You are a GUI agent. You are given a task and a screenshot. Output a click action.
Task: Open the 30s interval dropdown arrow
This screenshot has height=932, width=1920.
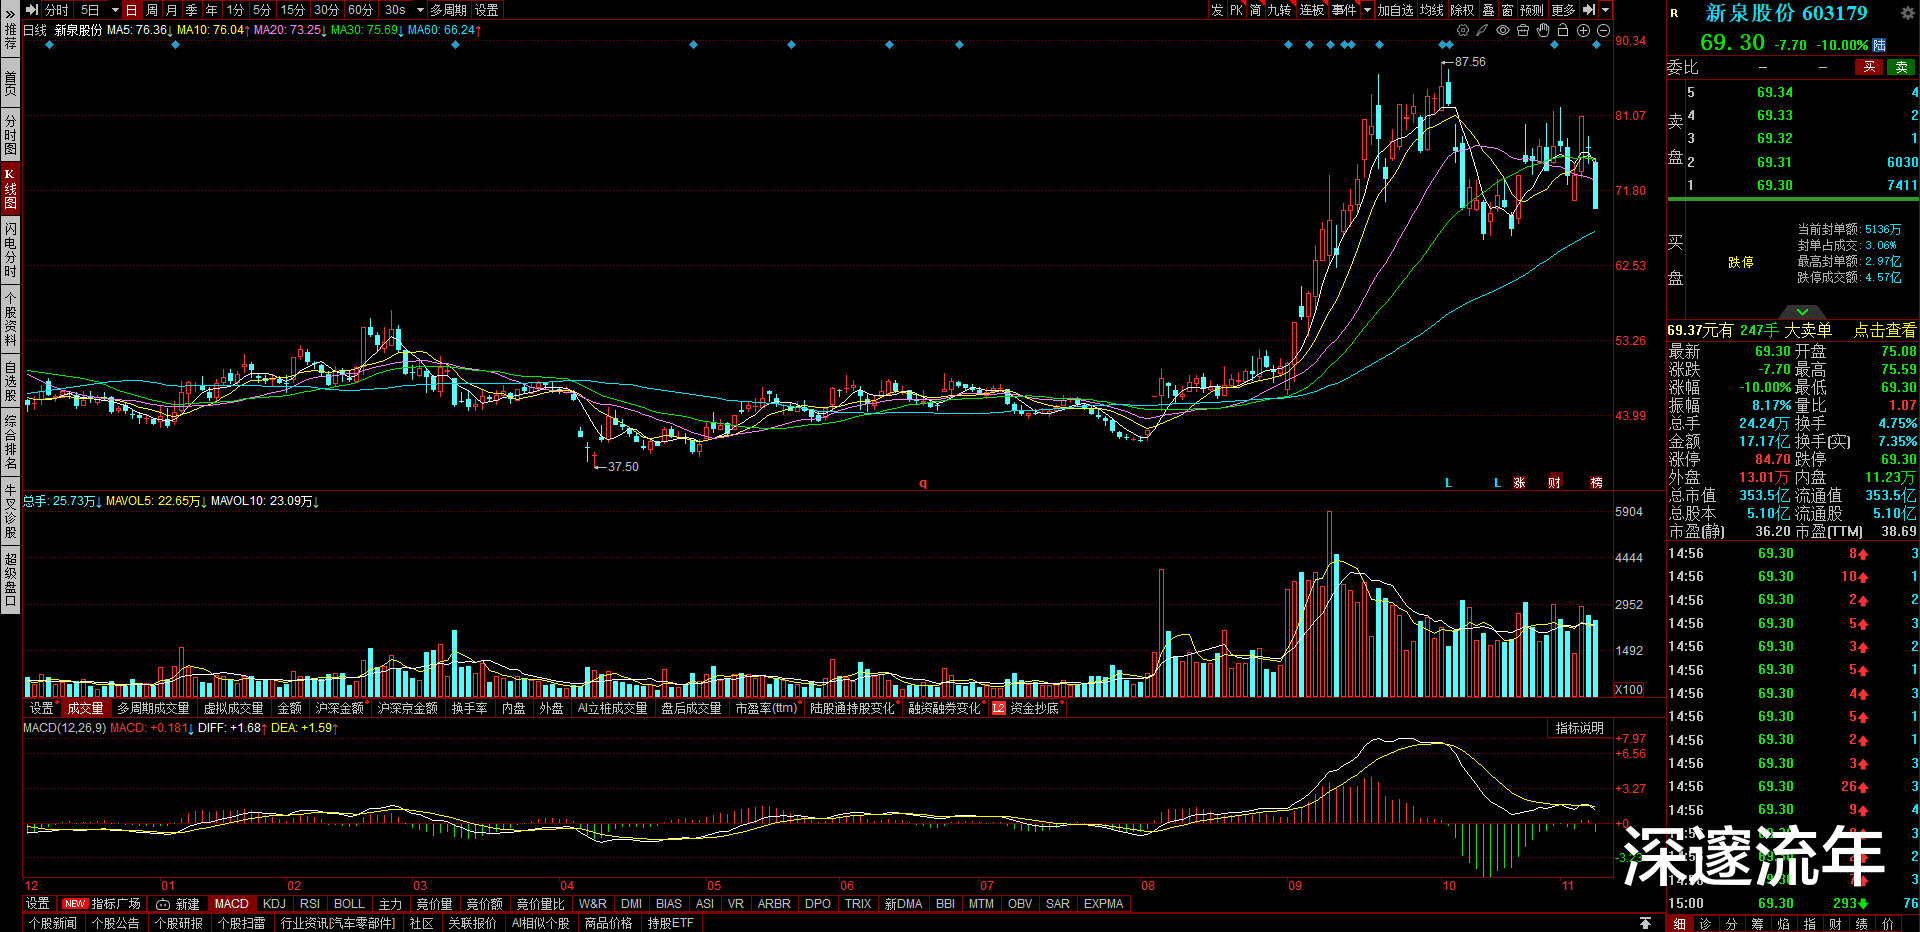tap(420, 10)
